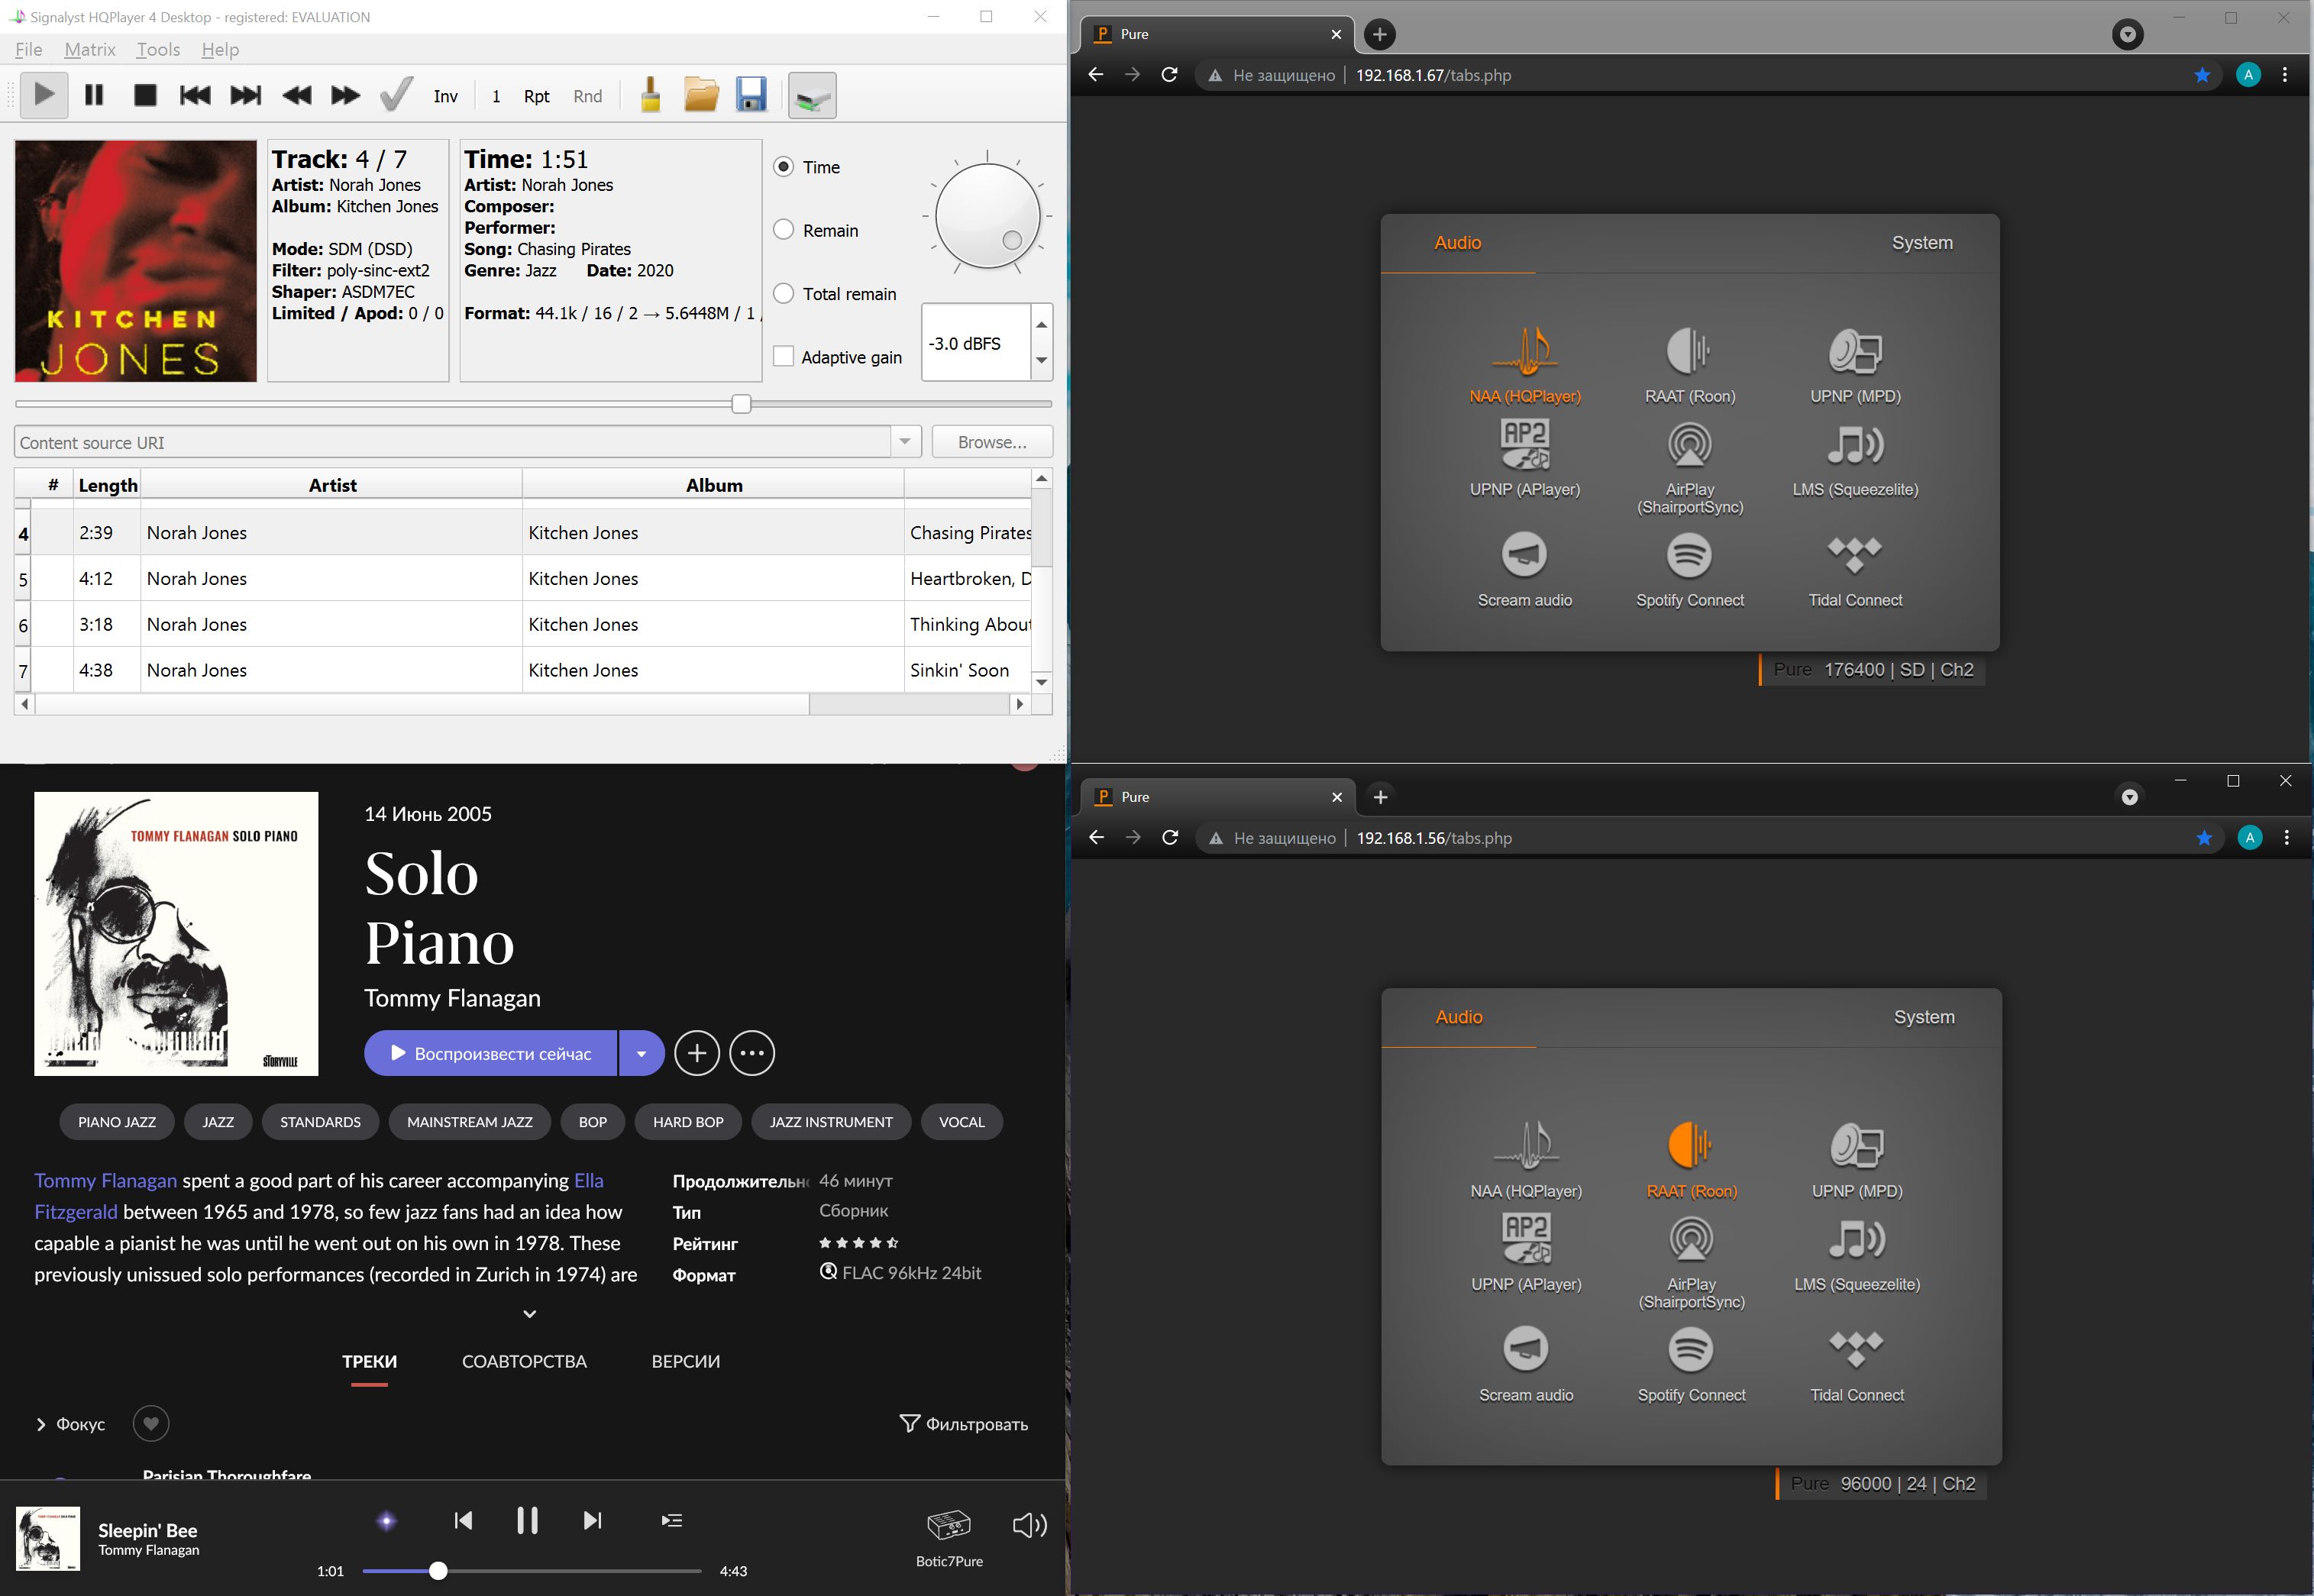Viewport: 2314px width, 1596px height.
Task: Click the Botic7Pure zone icon
Action: click(x=948, y=1525)
